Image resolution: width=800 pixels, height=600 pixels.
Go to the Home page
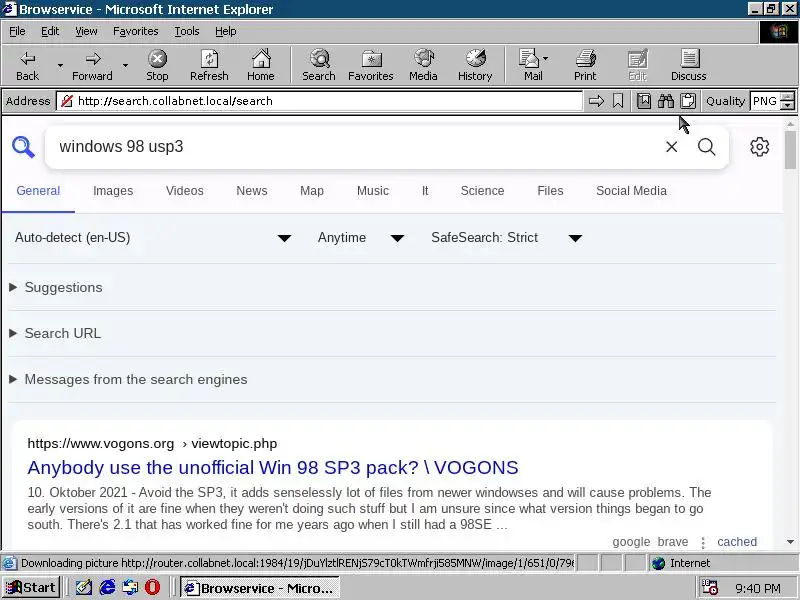[261, 65]
